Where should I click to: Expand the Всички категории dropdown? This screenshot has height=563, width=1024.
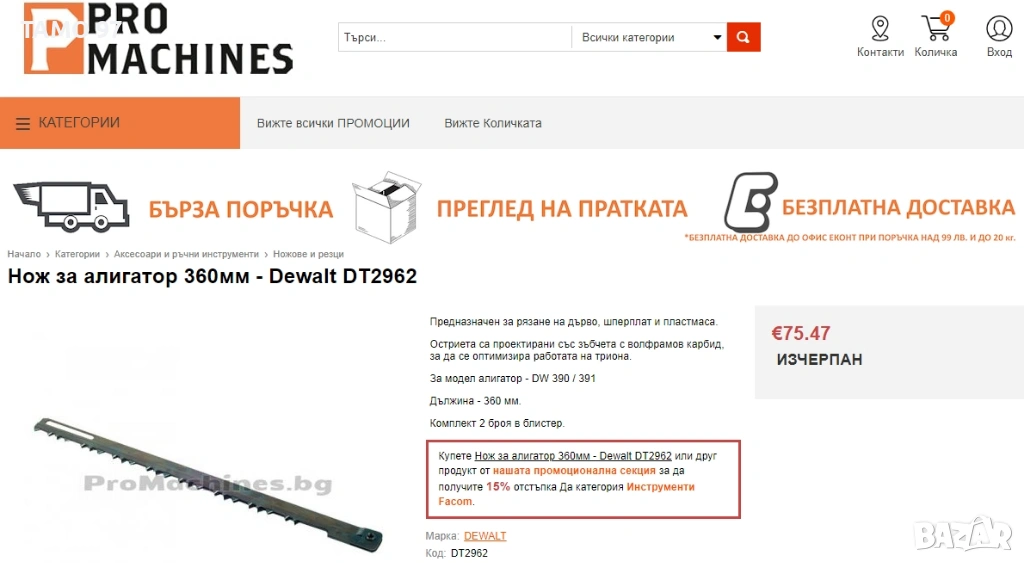point(650,37)
